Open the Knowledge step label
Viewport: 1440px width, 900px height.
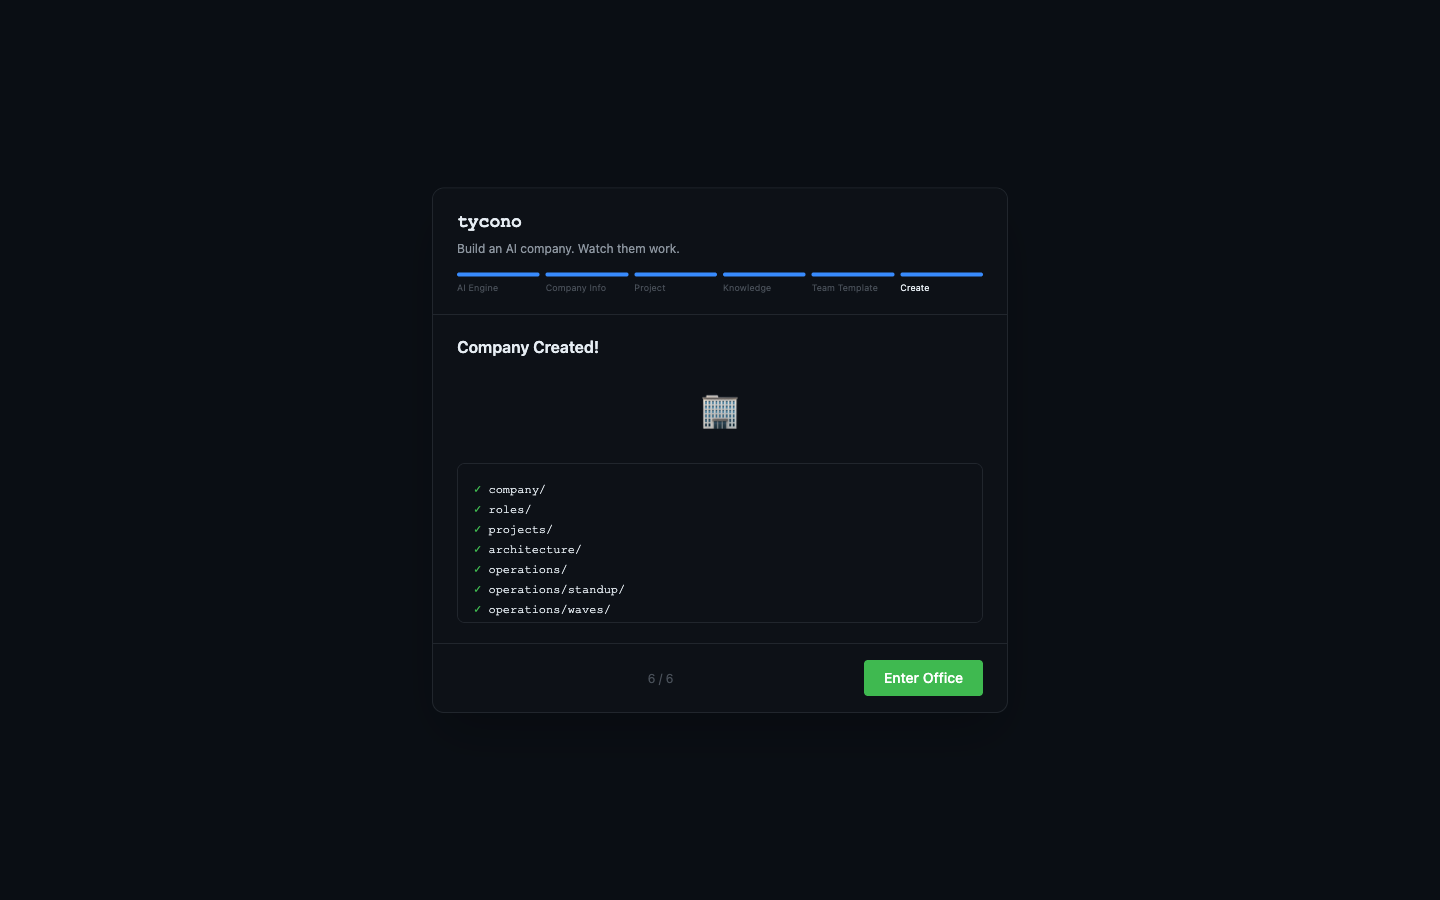(x=747, y=288)
